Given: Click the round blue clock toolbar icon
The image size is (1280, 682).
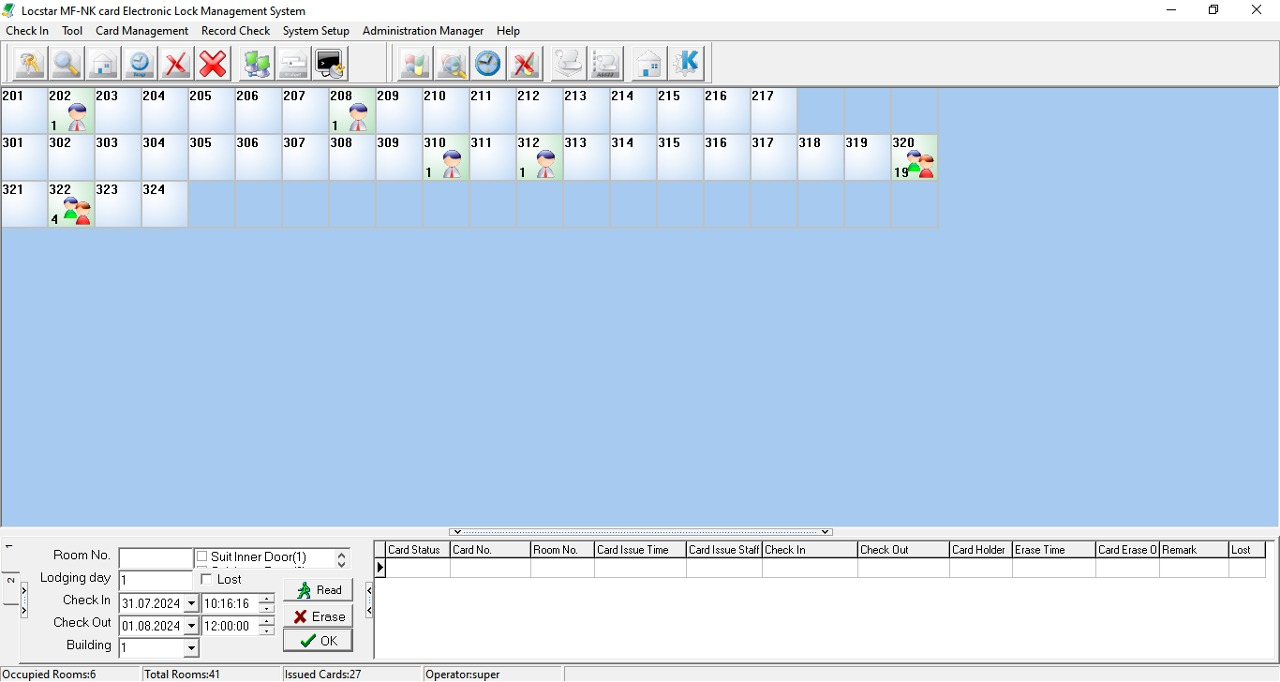Looking at the screenshot, I should (x=488, y=64).
